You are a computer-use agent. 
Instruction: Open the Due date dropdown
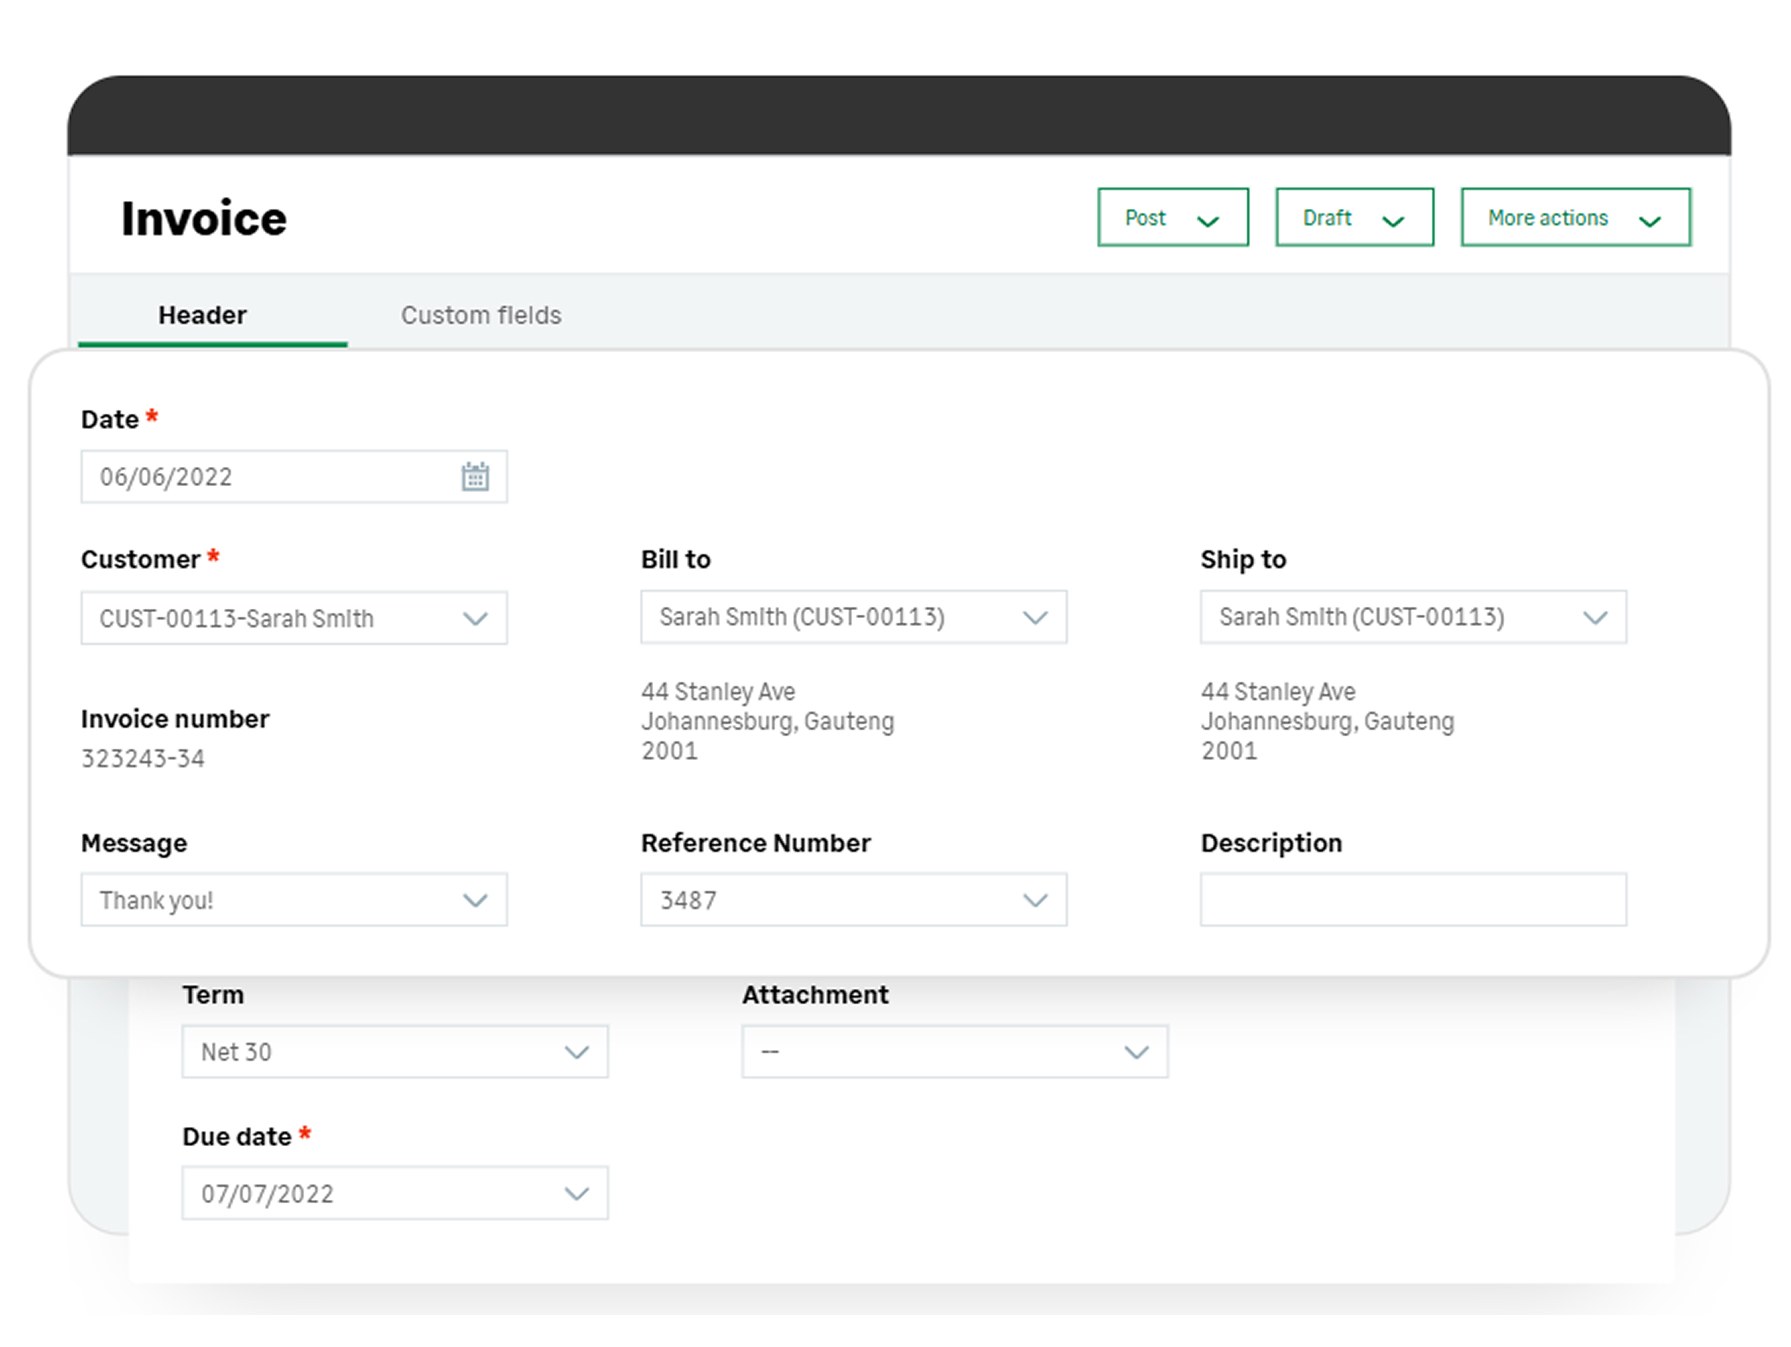577,1193
